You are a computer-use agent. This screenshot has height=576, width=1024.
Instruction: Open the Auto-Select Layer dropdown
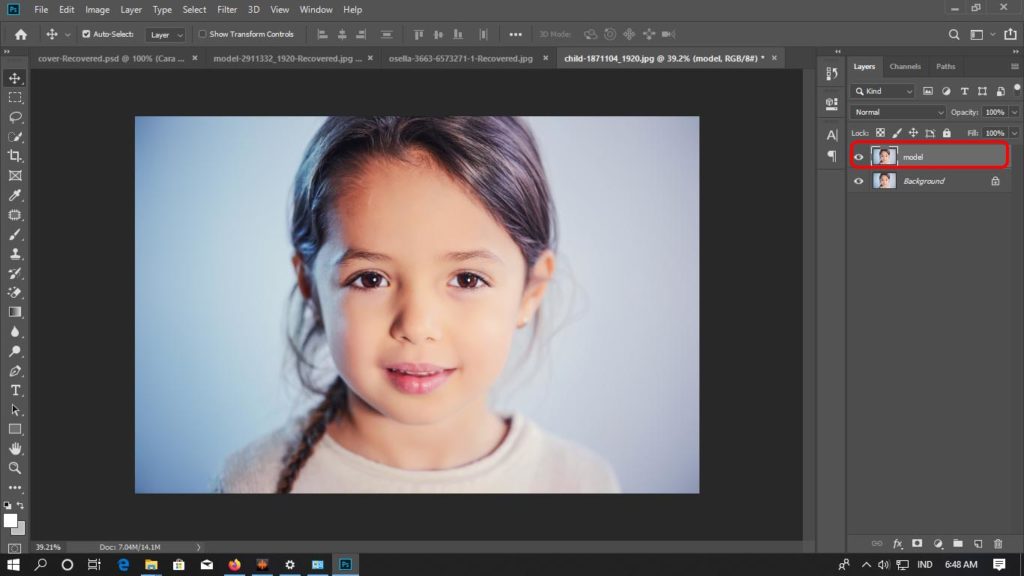(x=166, y=35)
